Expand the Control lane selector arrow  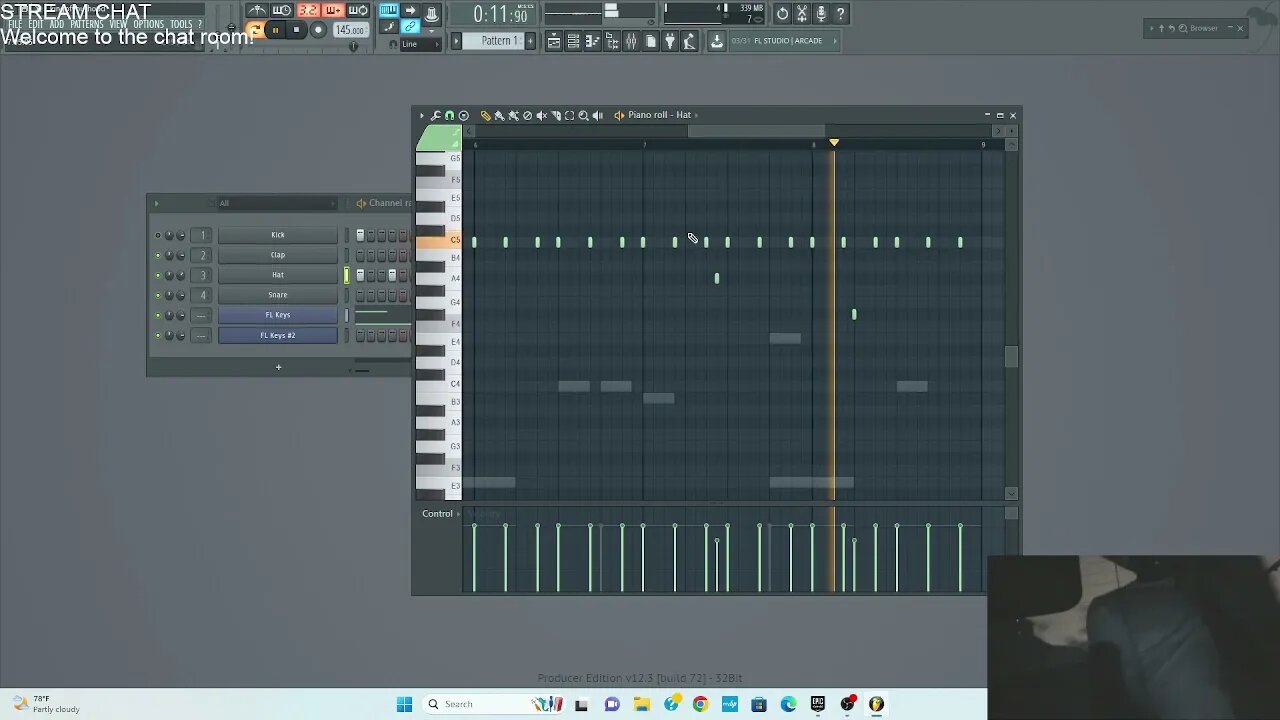click(458, 514)
